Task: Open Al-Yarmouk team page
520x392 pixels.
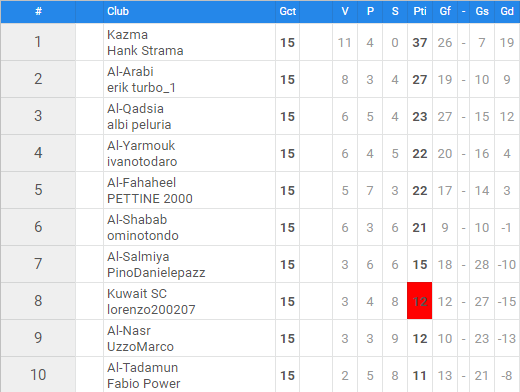Action: click(x=141, y=146)
